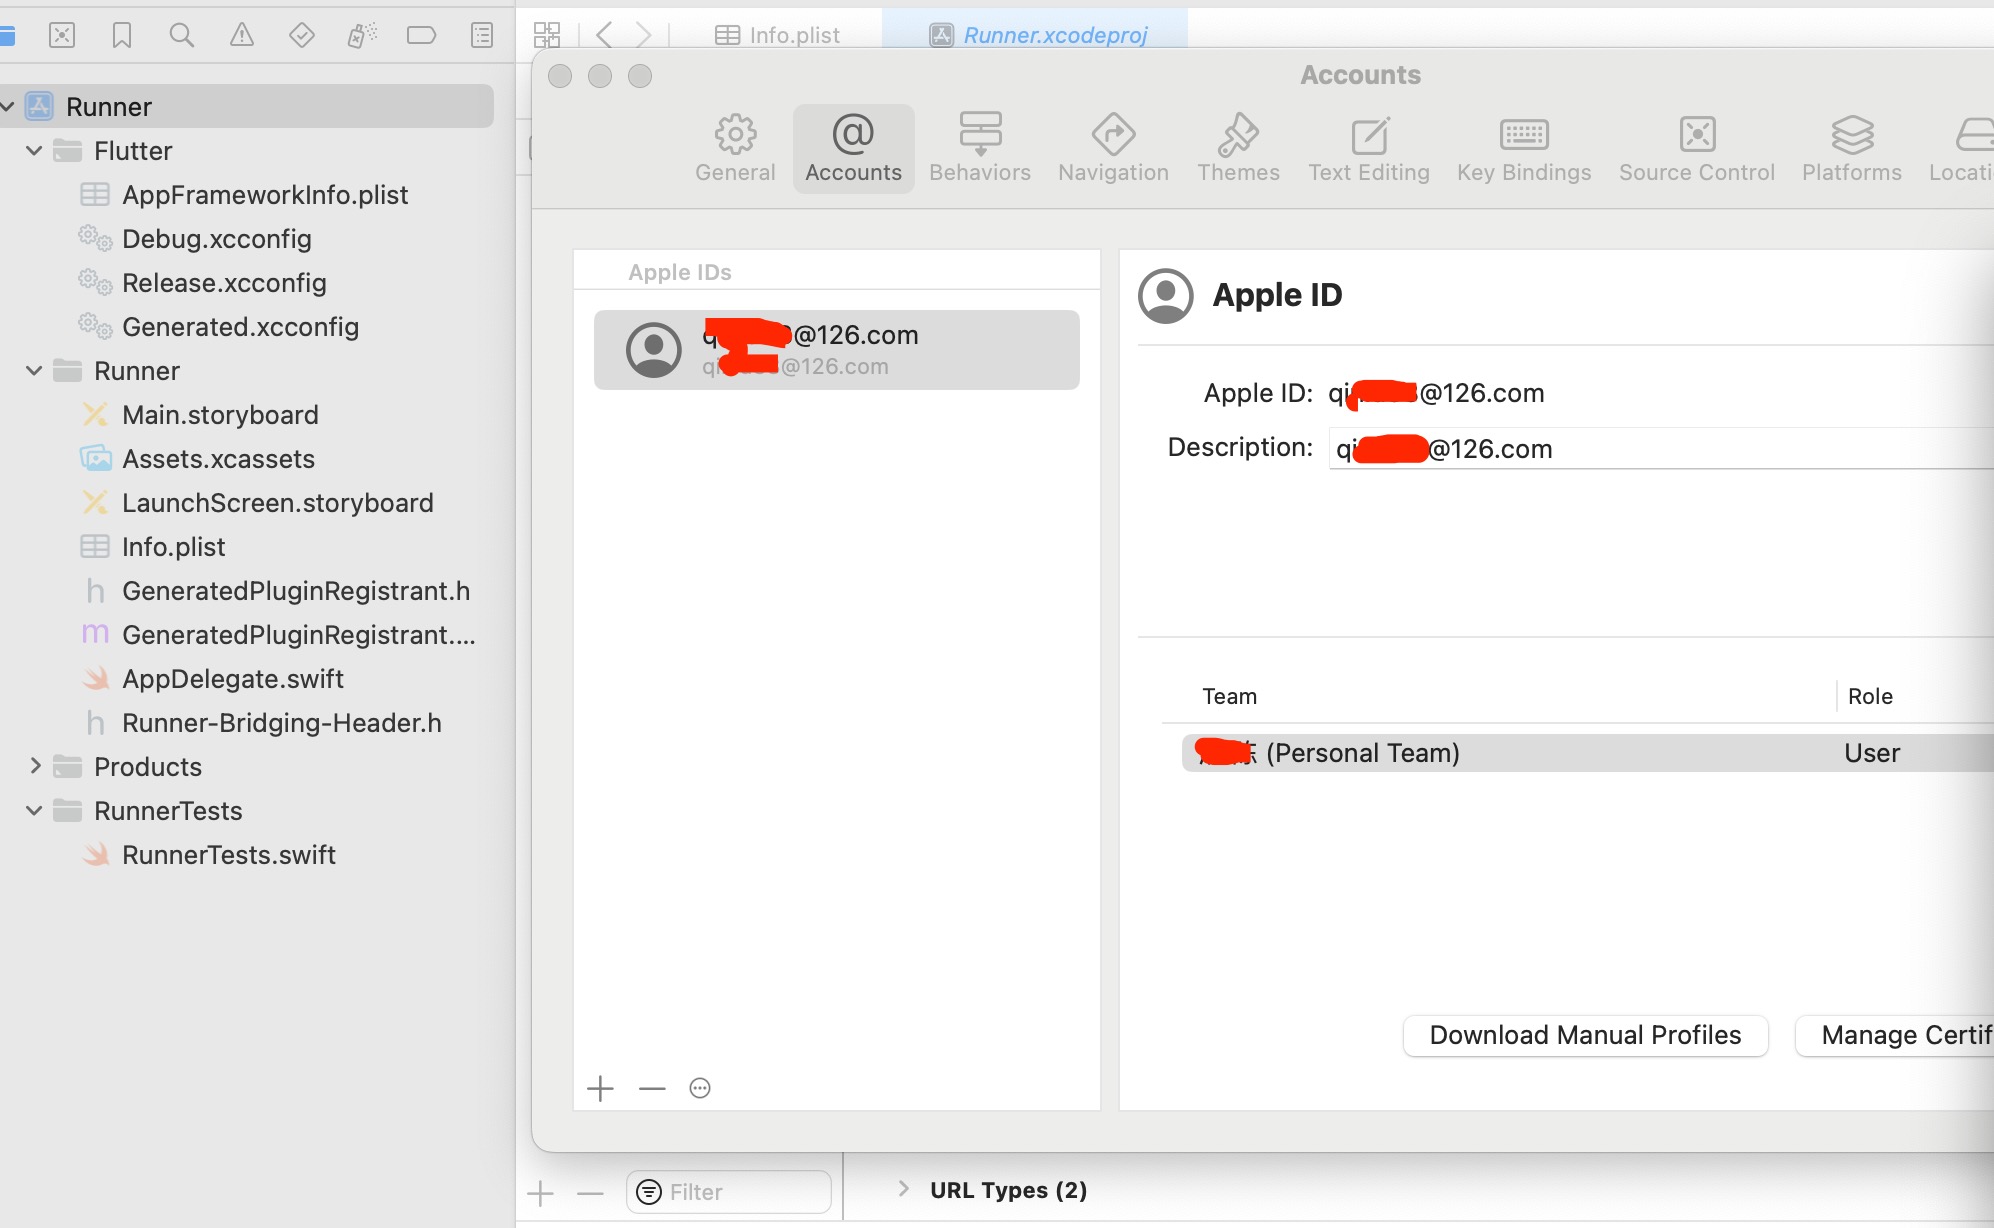This screenshot has width=1994, height=1228.
Task: Go forward with the right chevron
Action: tap(644, 35)
